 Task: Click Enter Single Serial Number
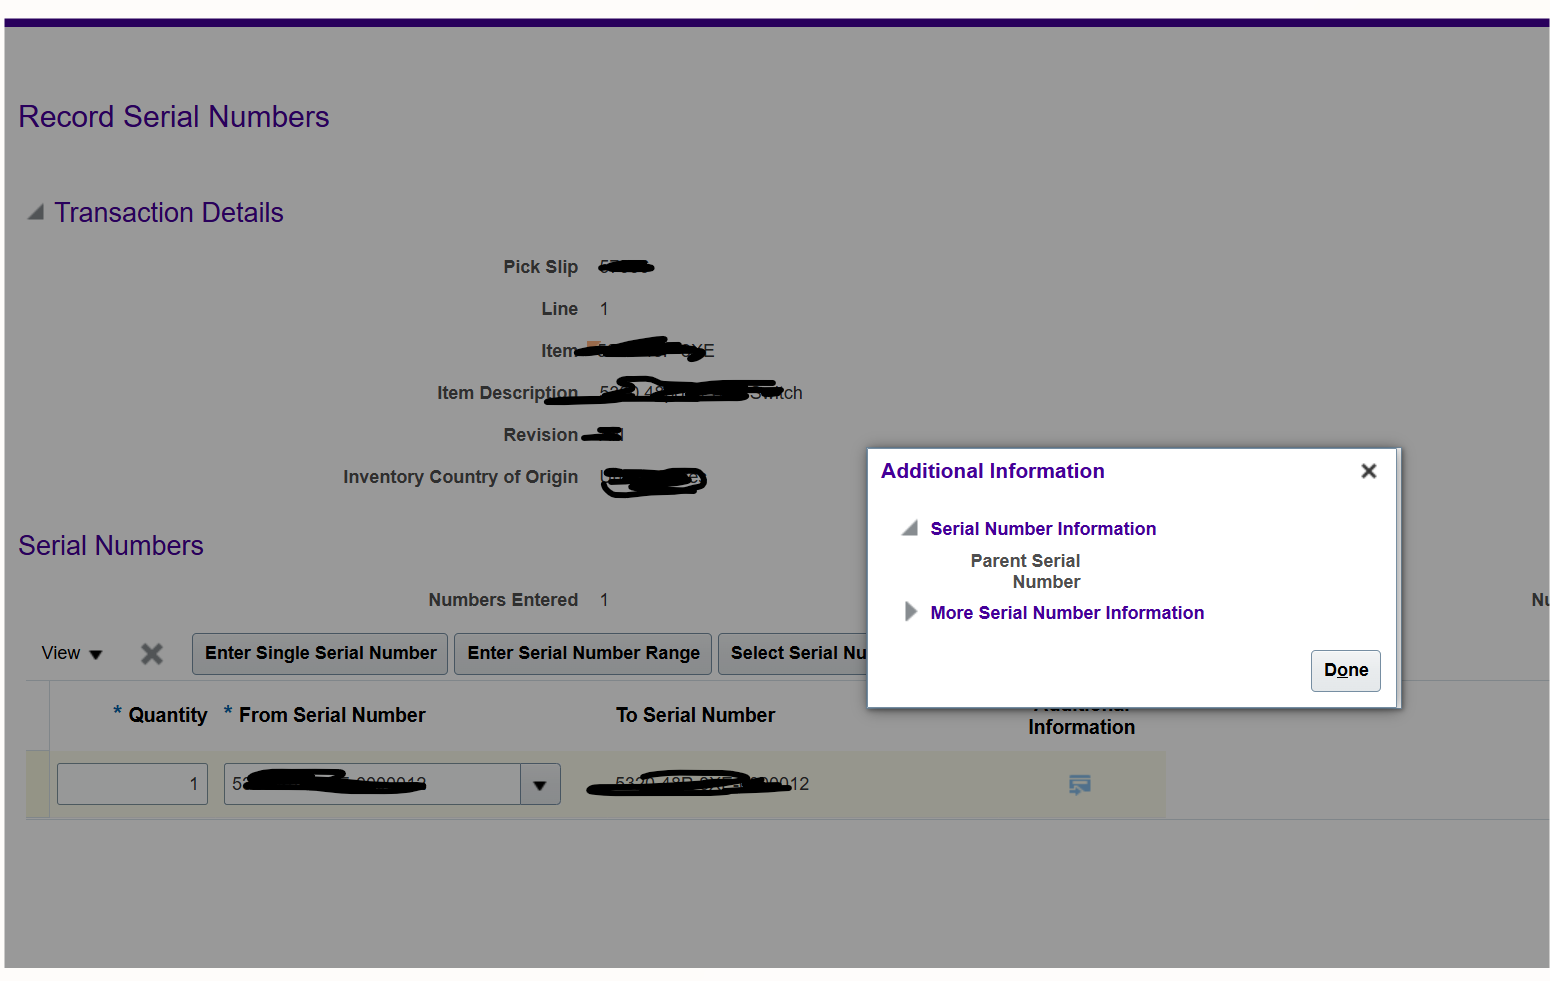point(319,653)
